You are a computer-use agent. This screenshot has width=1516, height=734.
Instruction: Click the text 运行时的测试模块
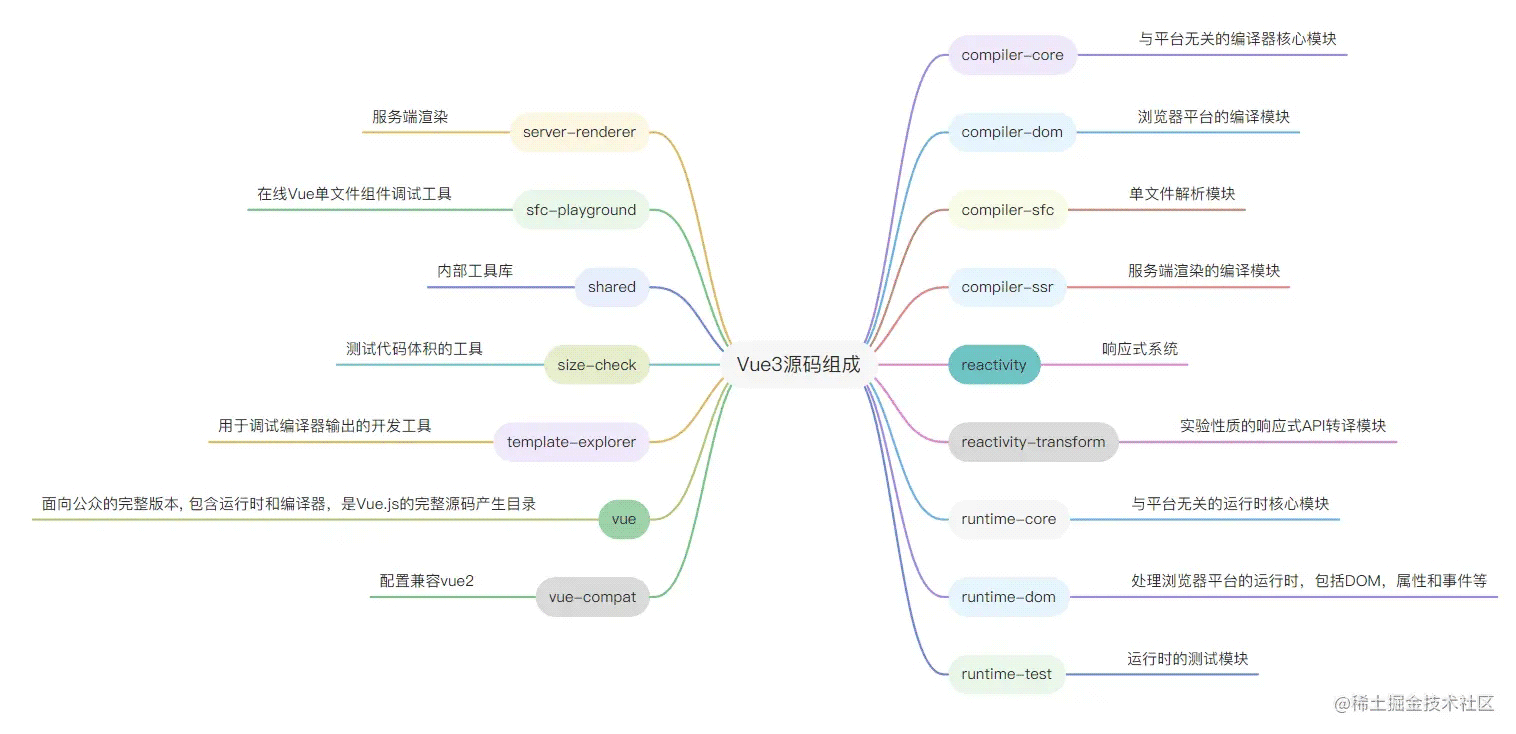[x=1188, y=659]
